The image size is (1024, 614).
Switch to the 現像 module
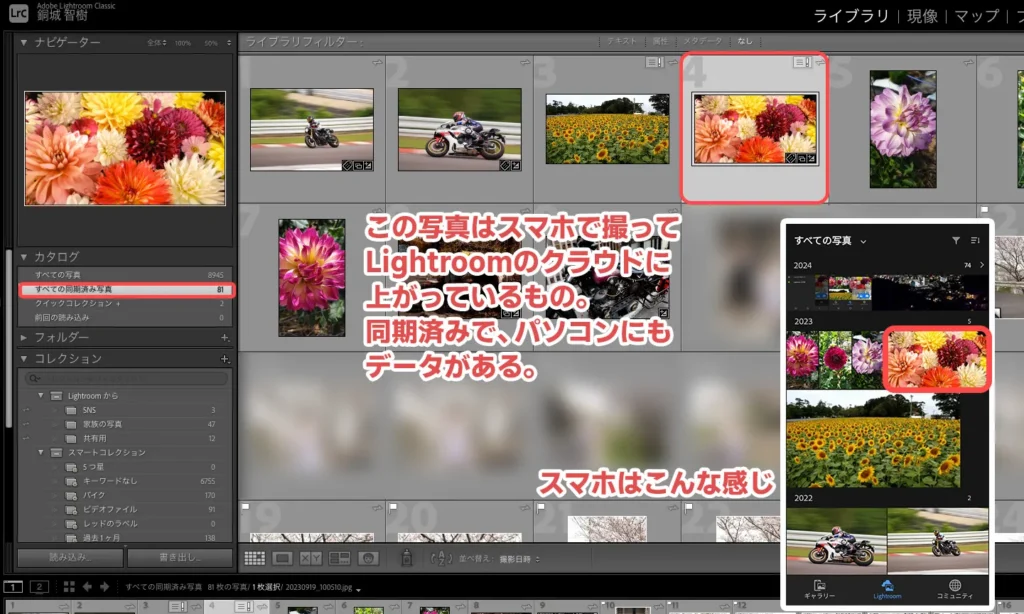pyautogui.click(x=922, y=16)
